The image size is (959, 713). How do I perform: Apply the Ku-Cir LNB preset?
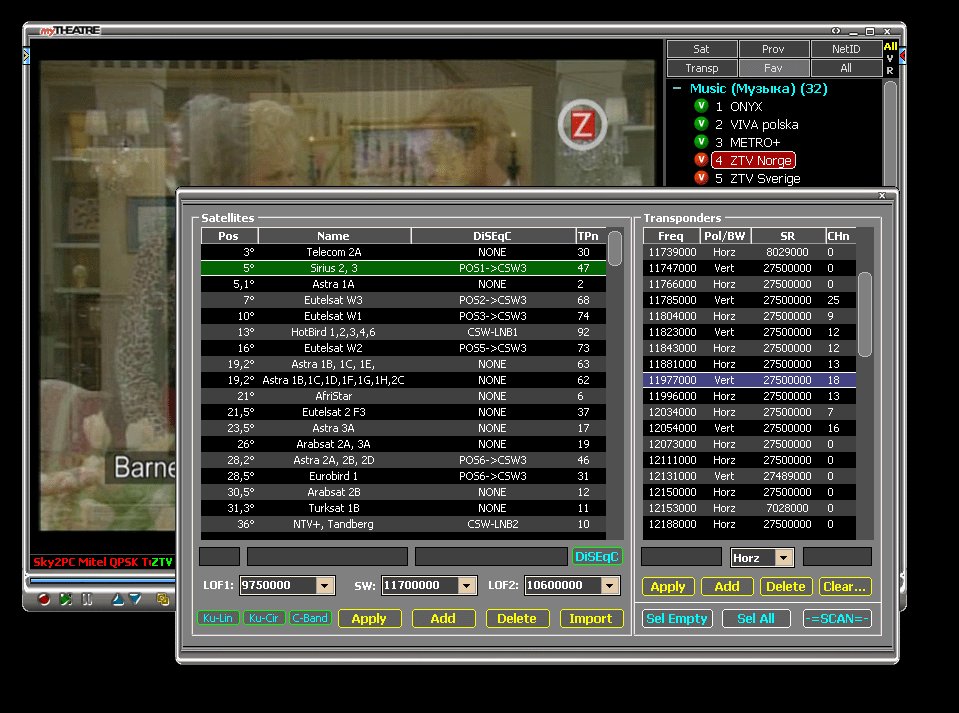[264, 618]
